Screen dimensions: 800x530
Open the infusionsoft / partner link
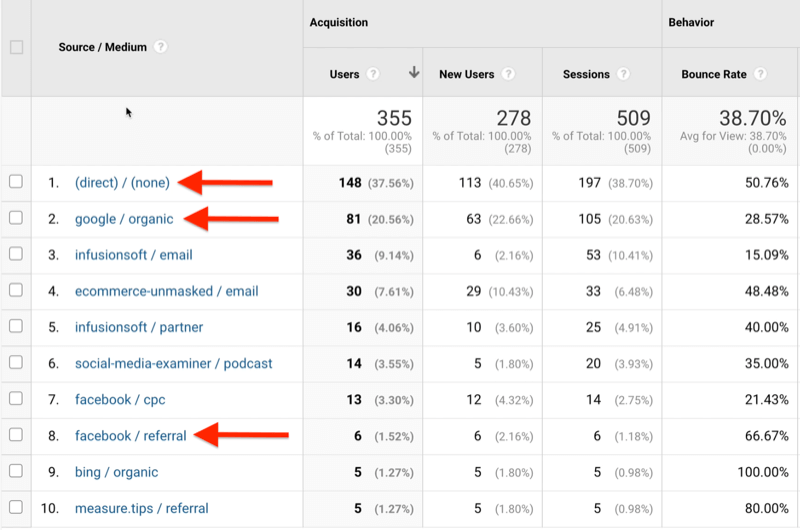(139, 327)
